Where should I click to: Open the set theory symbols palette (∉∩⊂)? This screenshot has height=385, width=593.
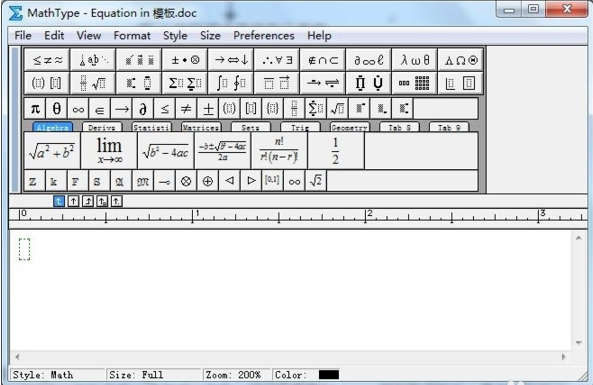pos(323,60)
